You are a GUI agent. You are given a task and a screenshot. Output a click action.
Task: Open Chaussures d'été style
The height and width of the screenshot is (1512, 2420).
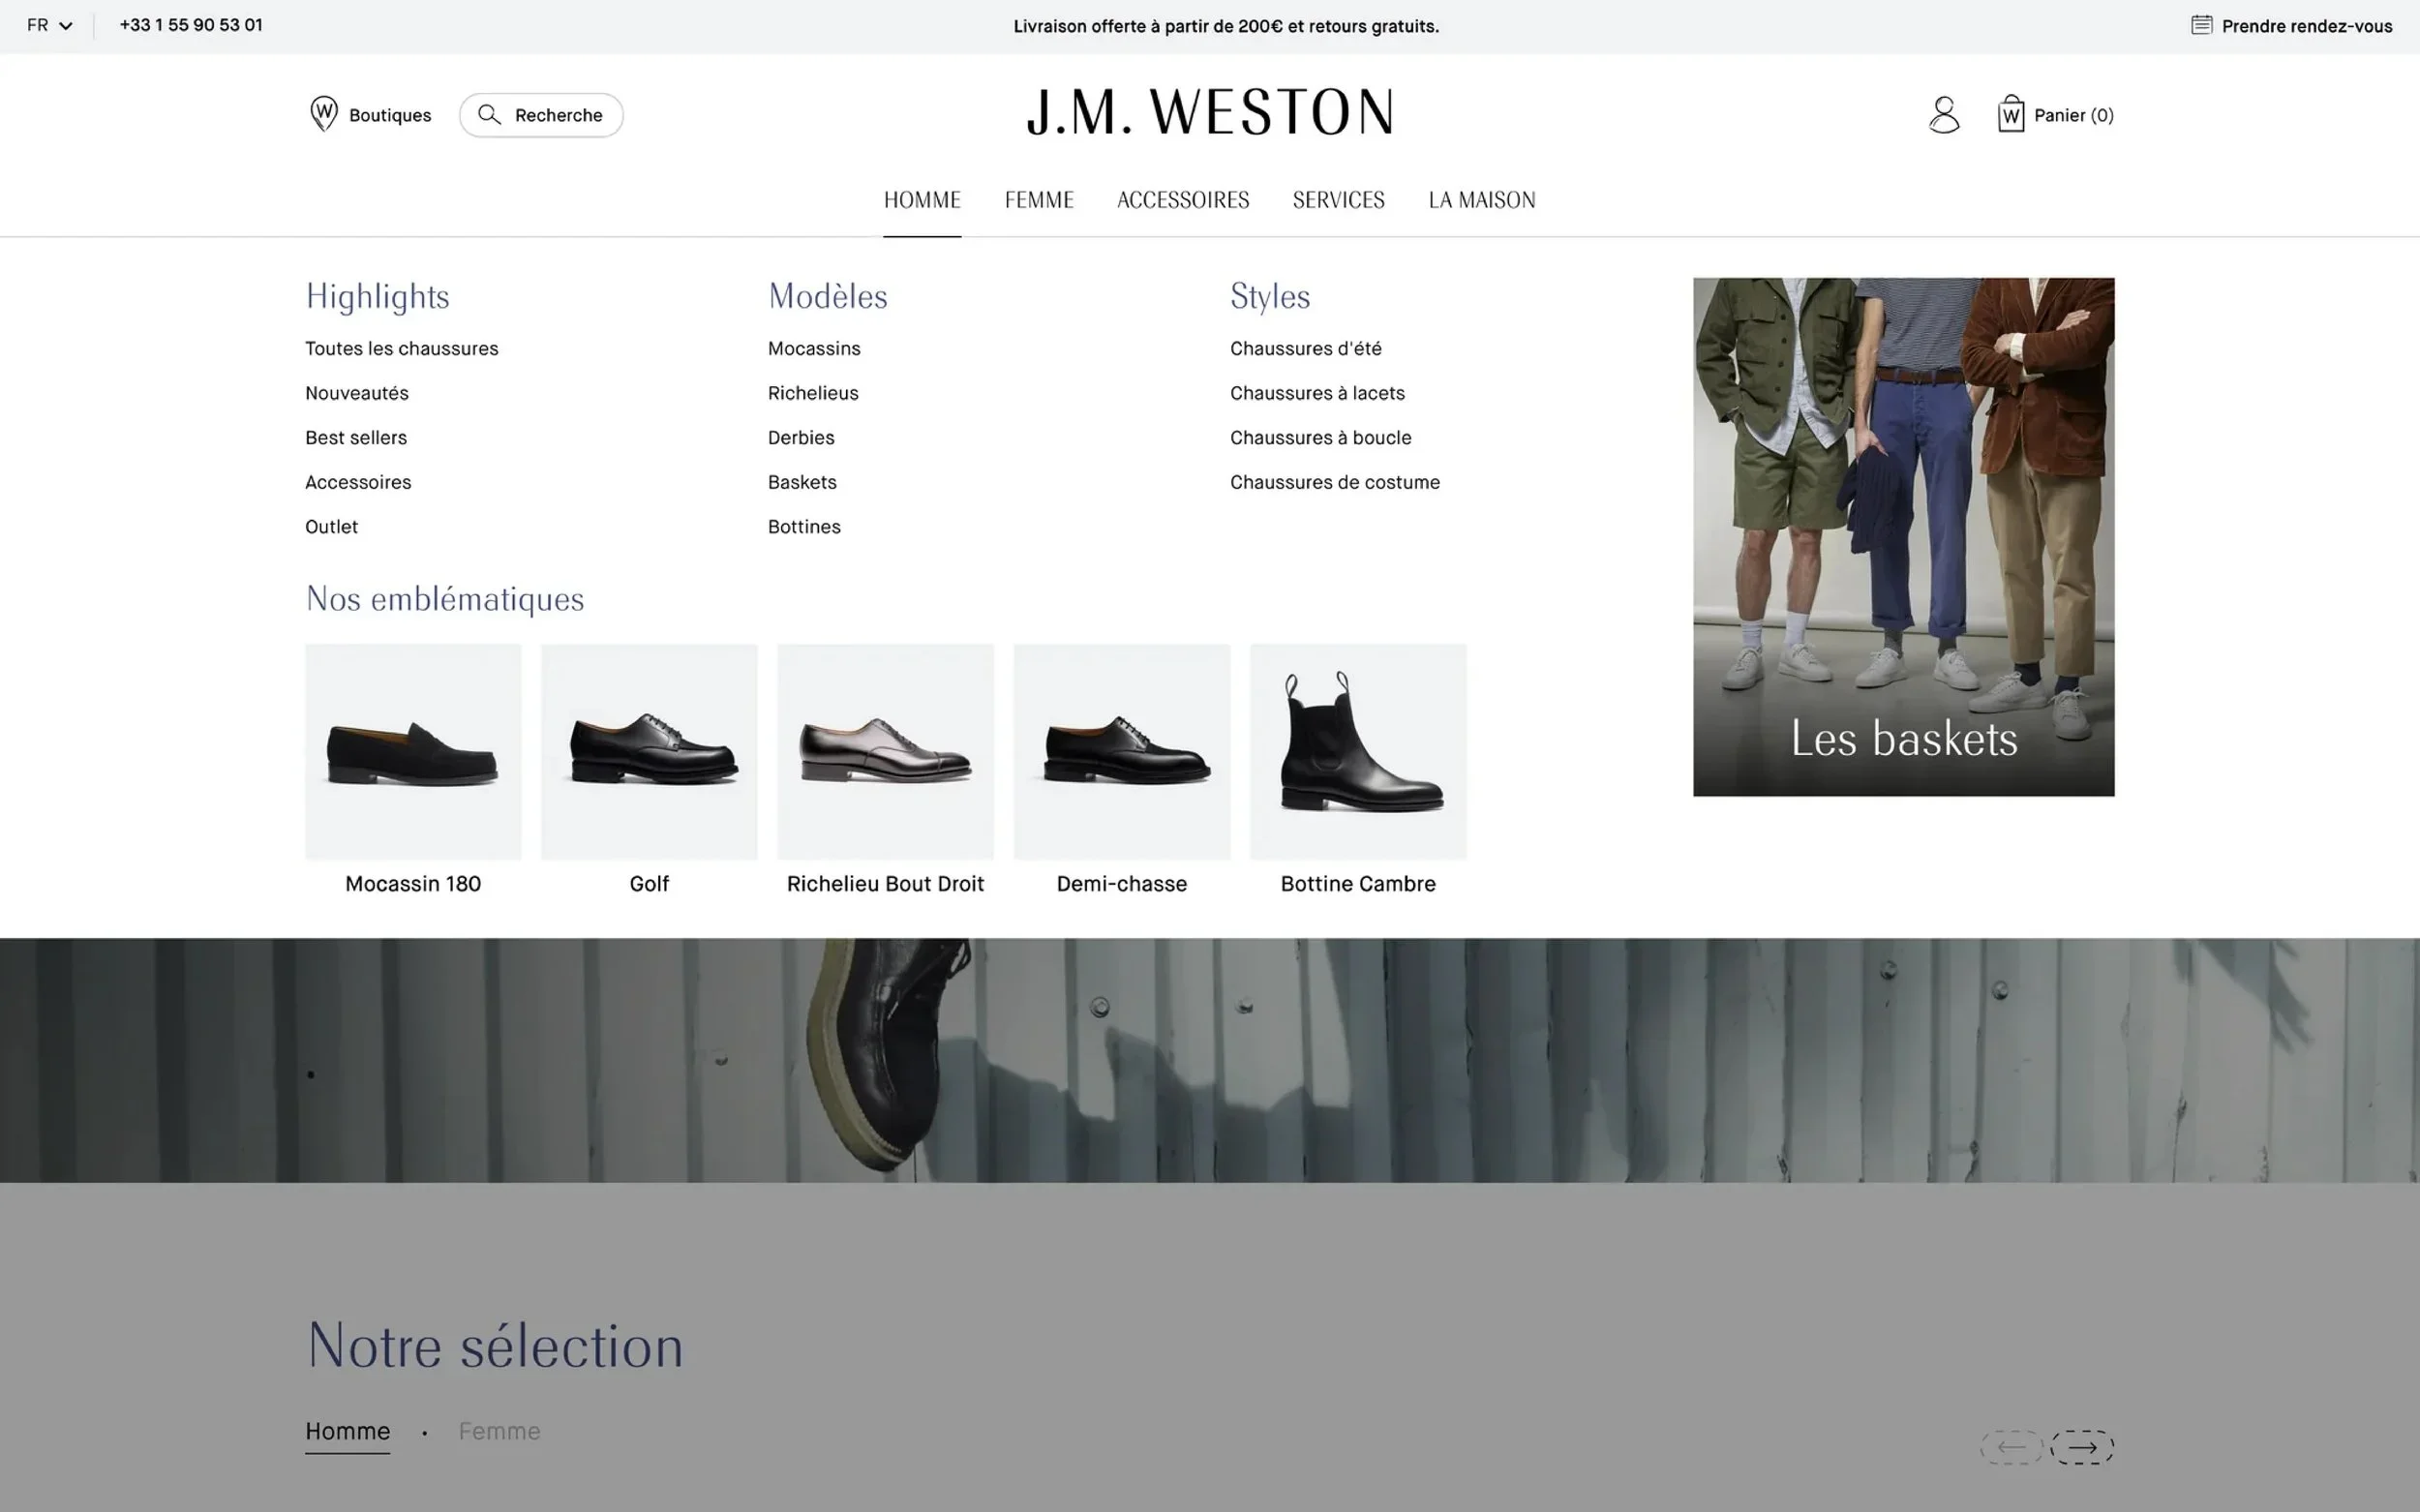pos(1305,349)
